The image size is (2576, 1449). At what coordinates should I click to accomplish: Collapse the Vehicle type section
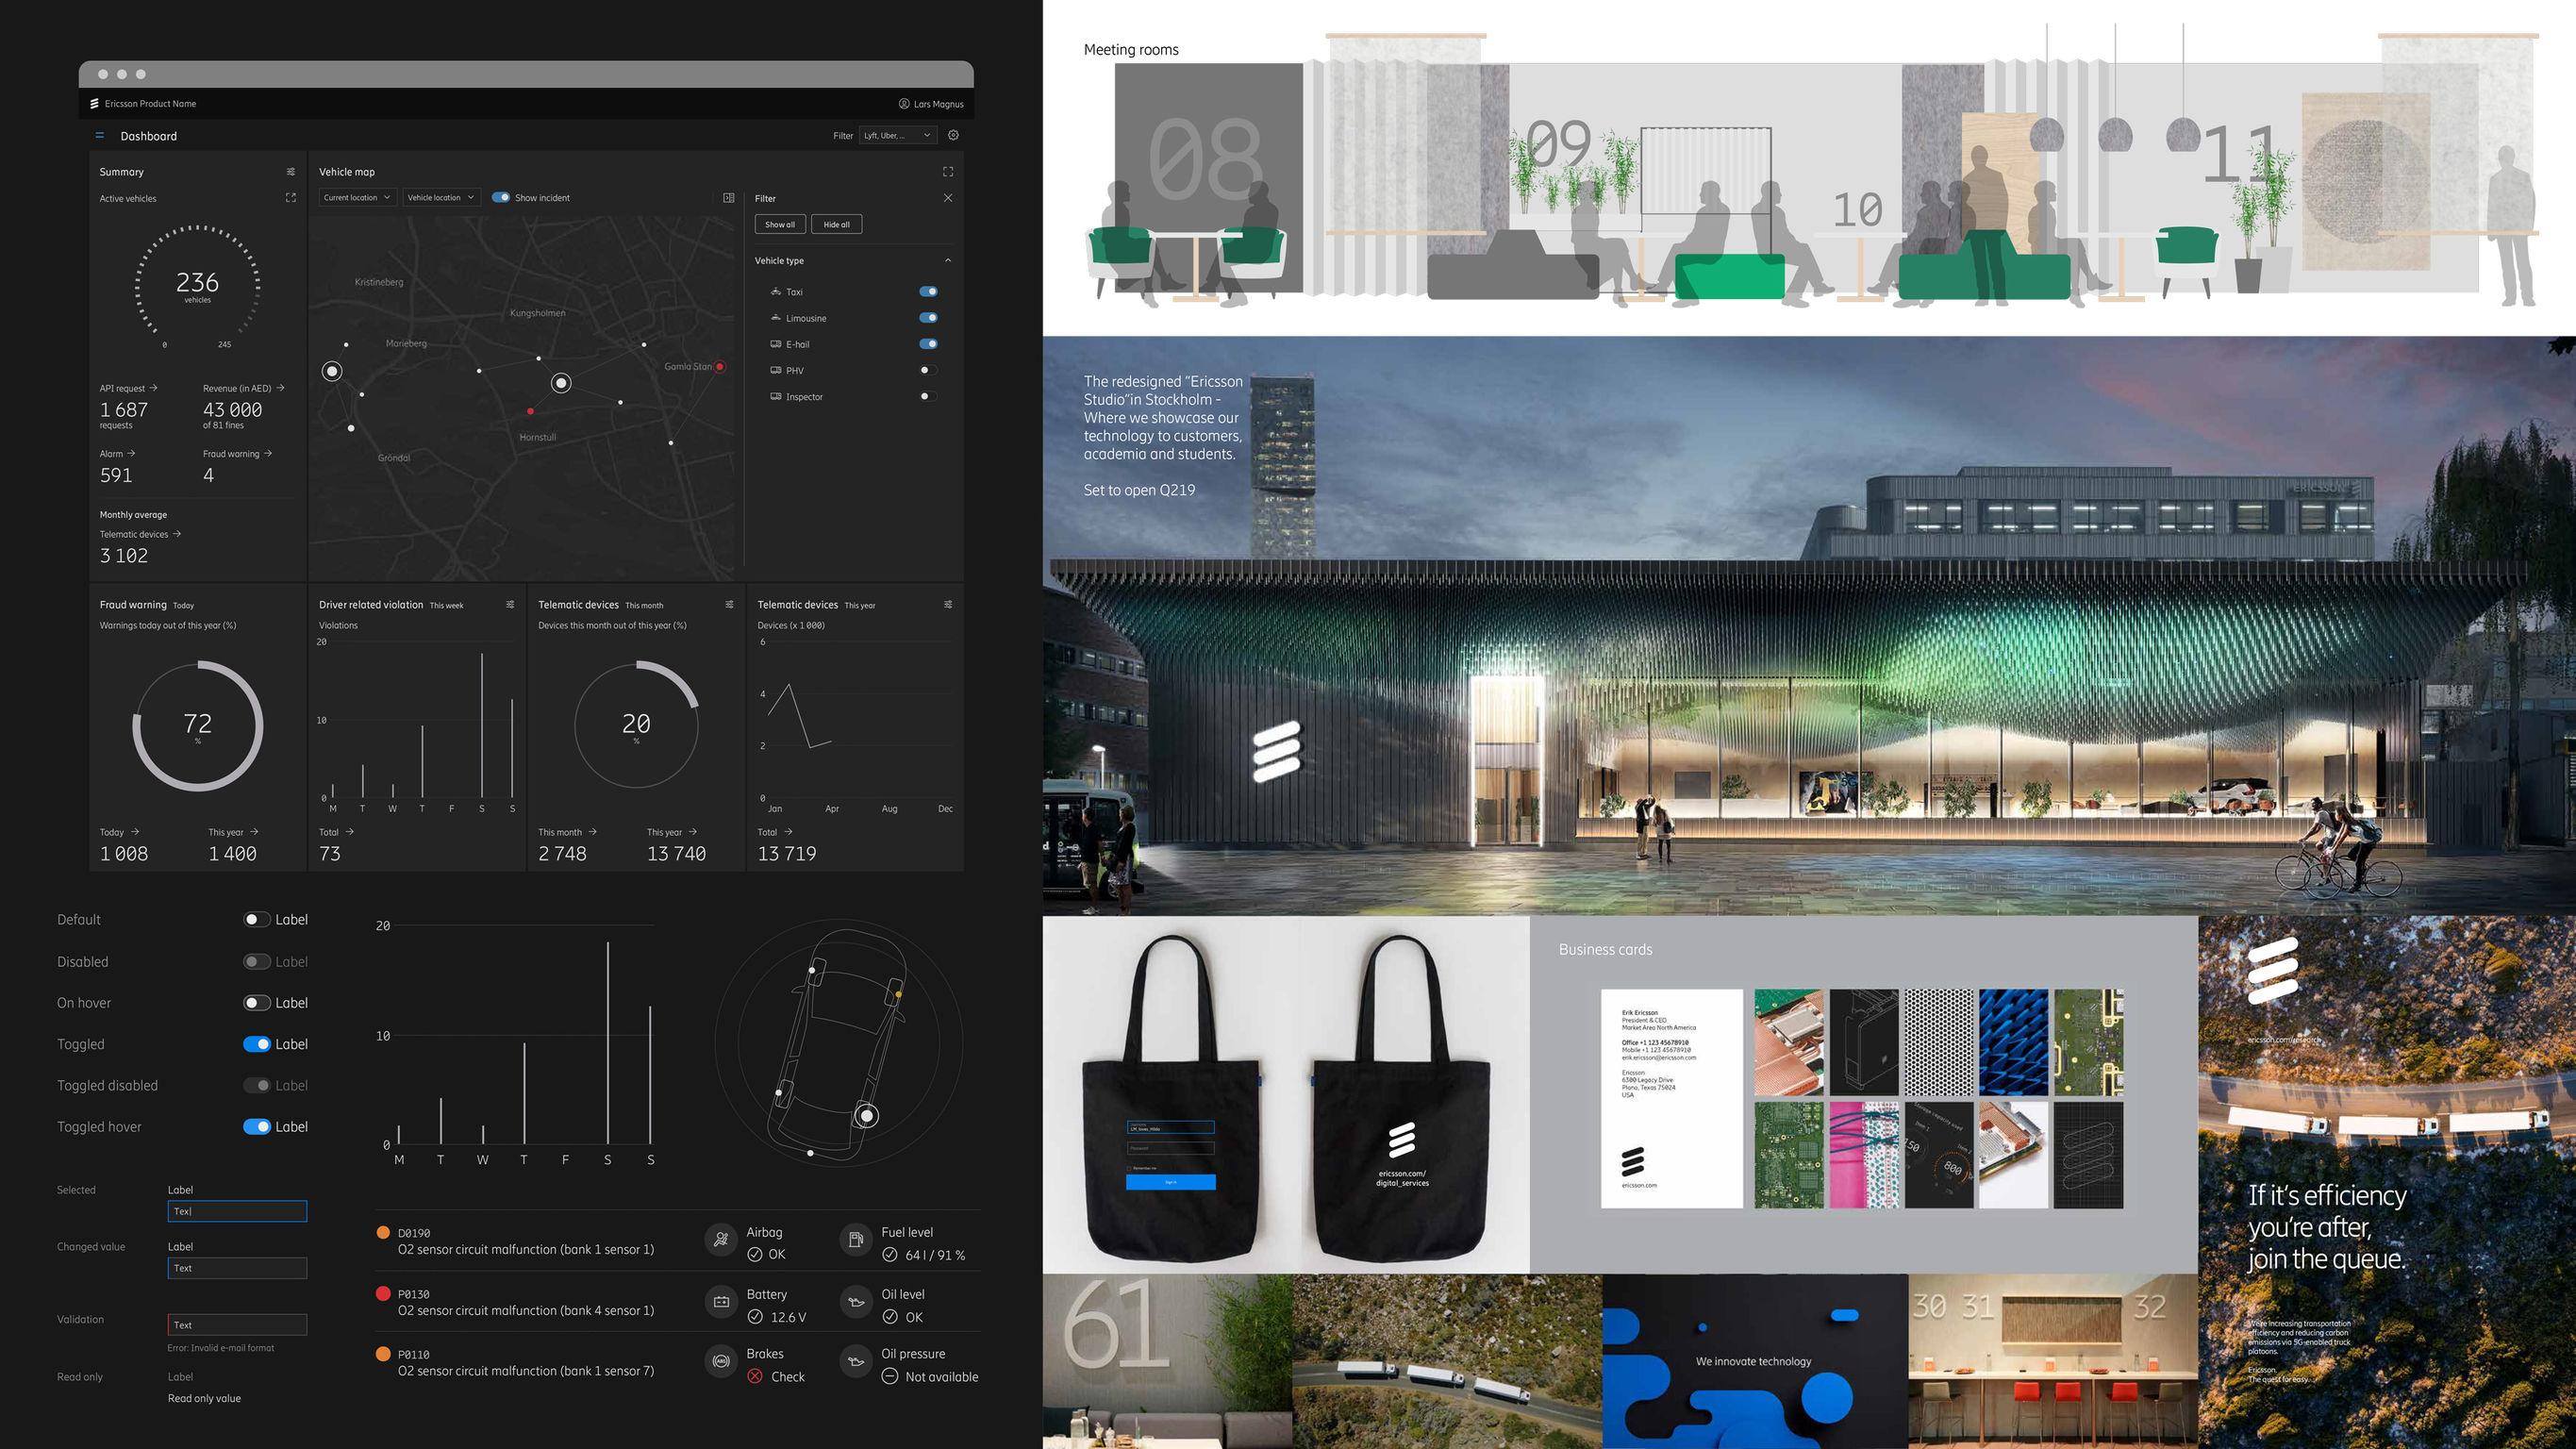tap(948, 260)
